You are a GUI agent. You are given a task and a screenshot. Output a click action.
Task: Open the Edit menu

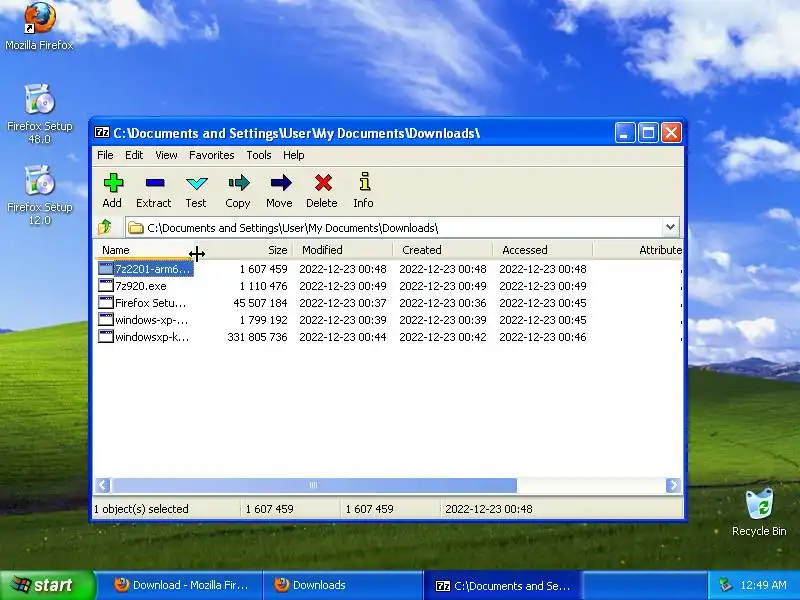click(x=134, y=155)
